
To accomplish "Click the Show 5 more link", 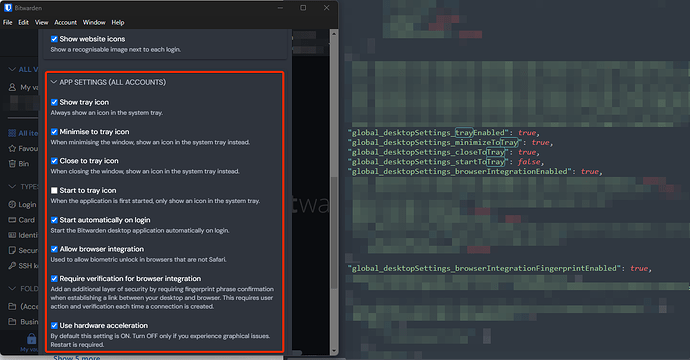I will tap(77, 357).
